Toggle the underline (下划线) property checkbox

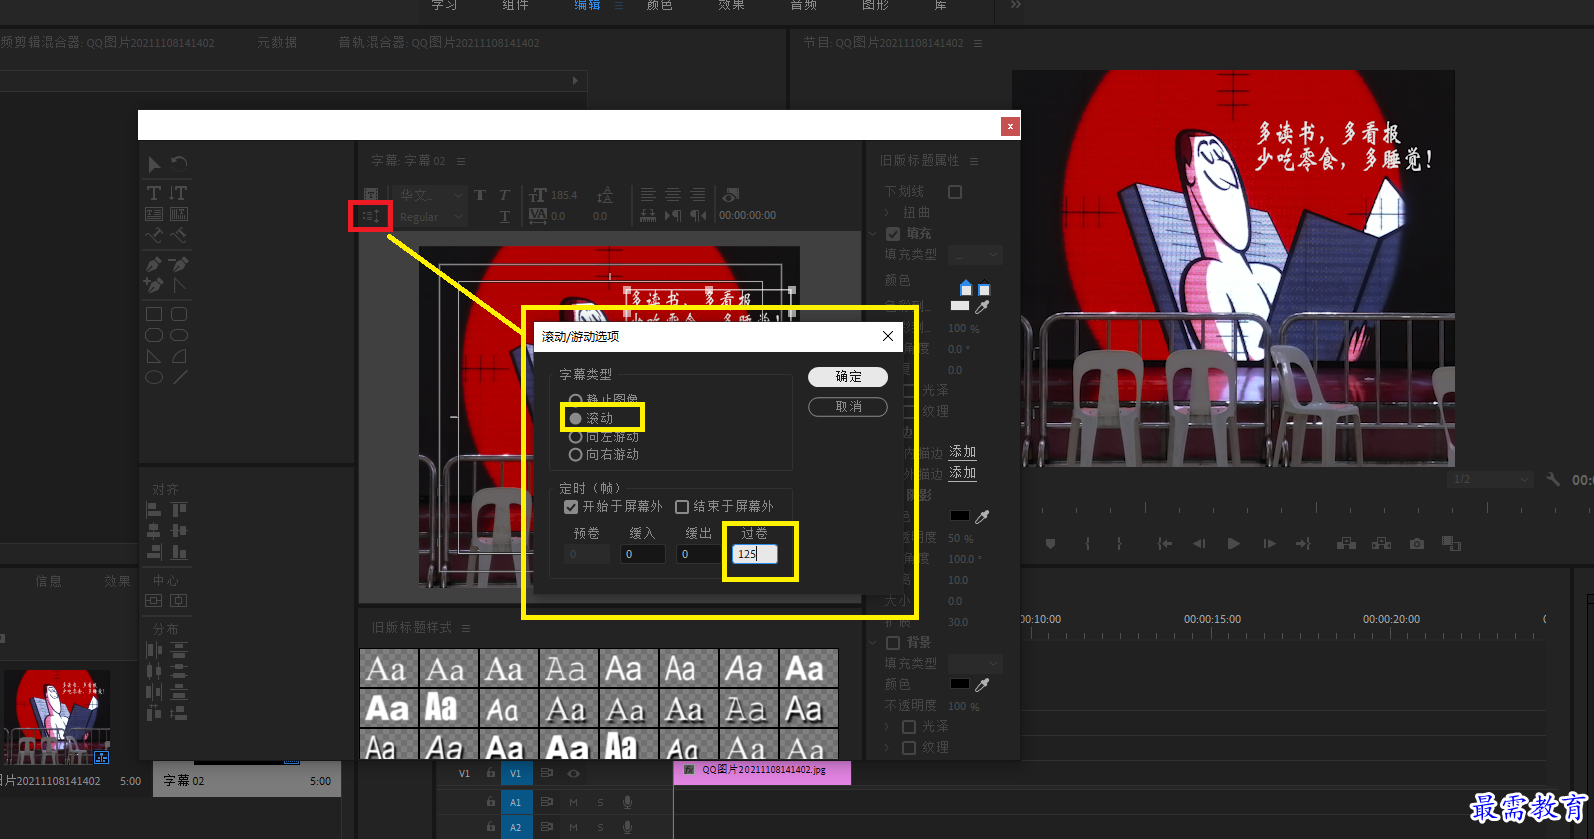click(x=955, y=192)
